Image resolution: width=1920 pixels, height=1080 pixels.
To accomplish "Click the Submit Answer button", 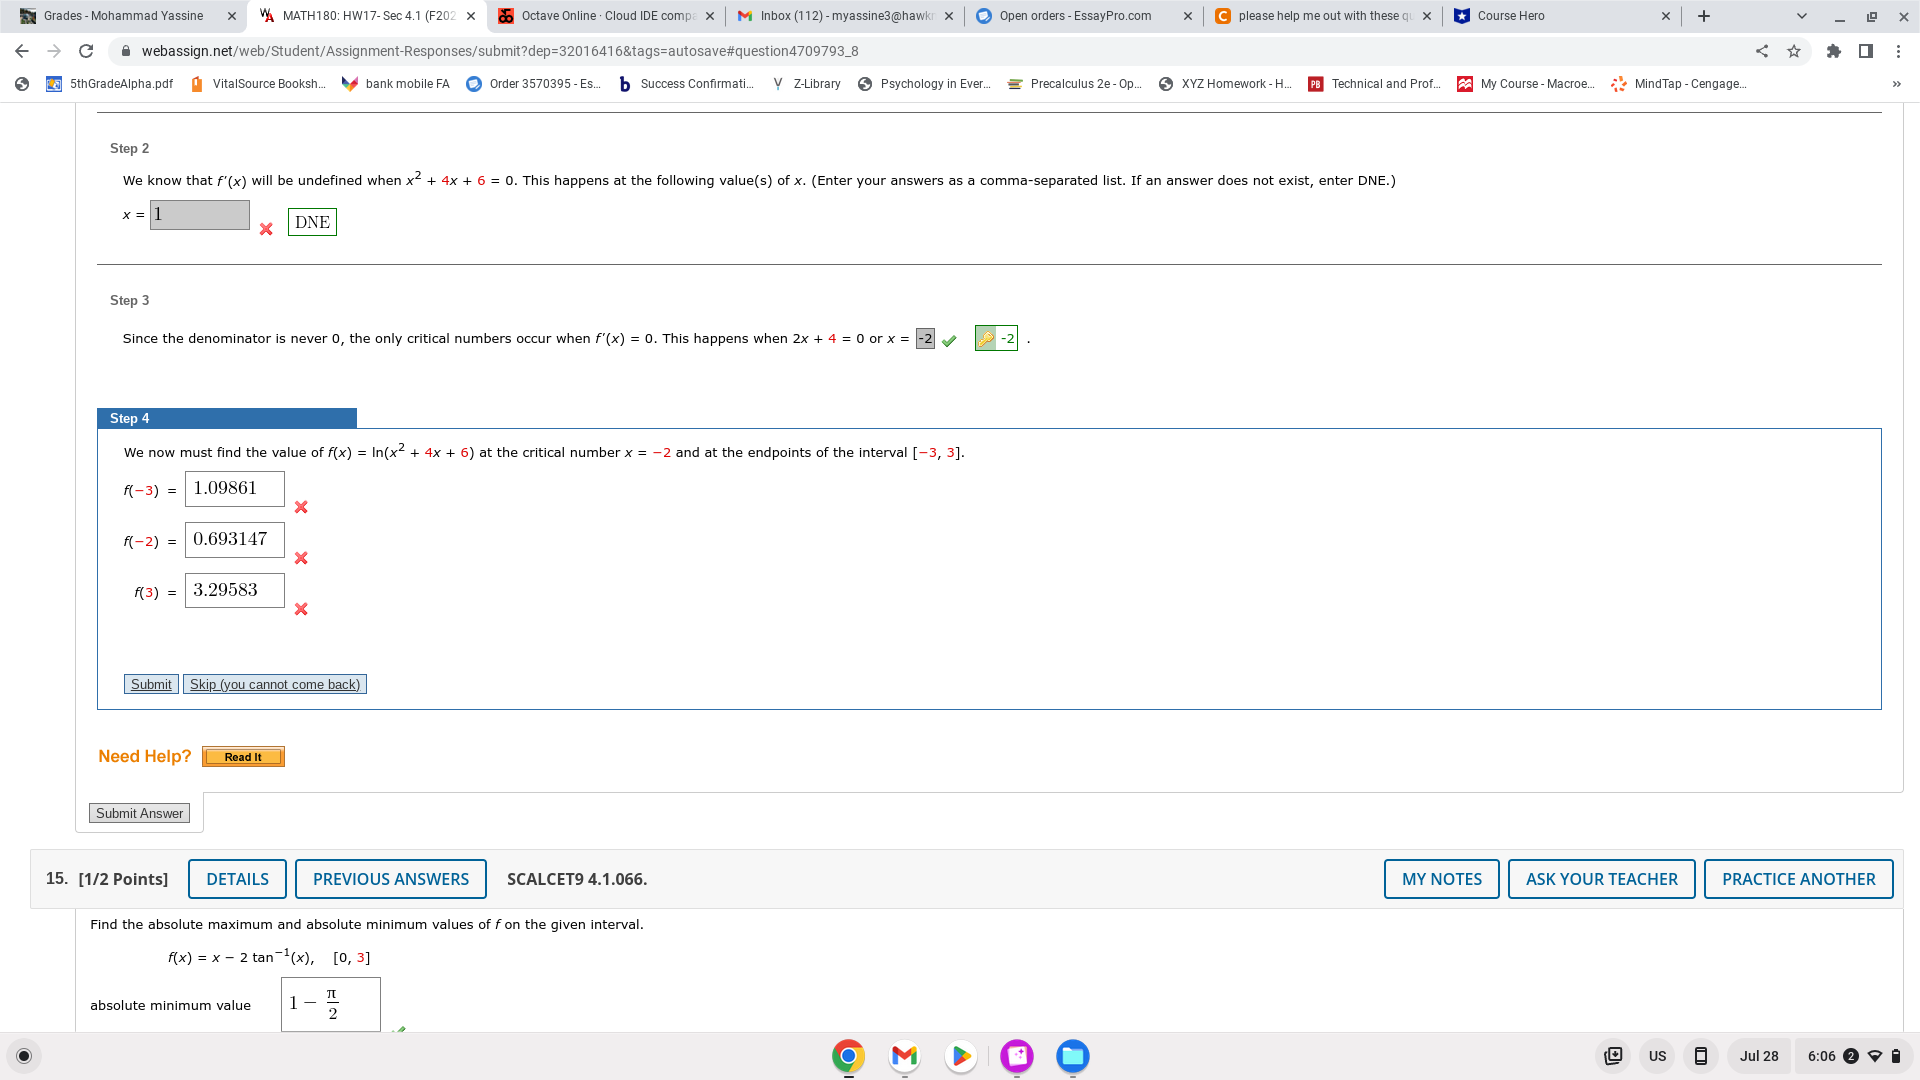I will tap(139, 813).
